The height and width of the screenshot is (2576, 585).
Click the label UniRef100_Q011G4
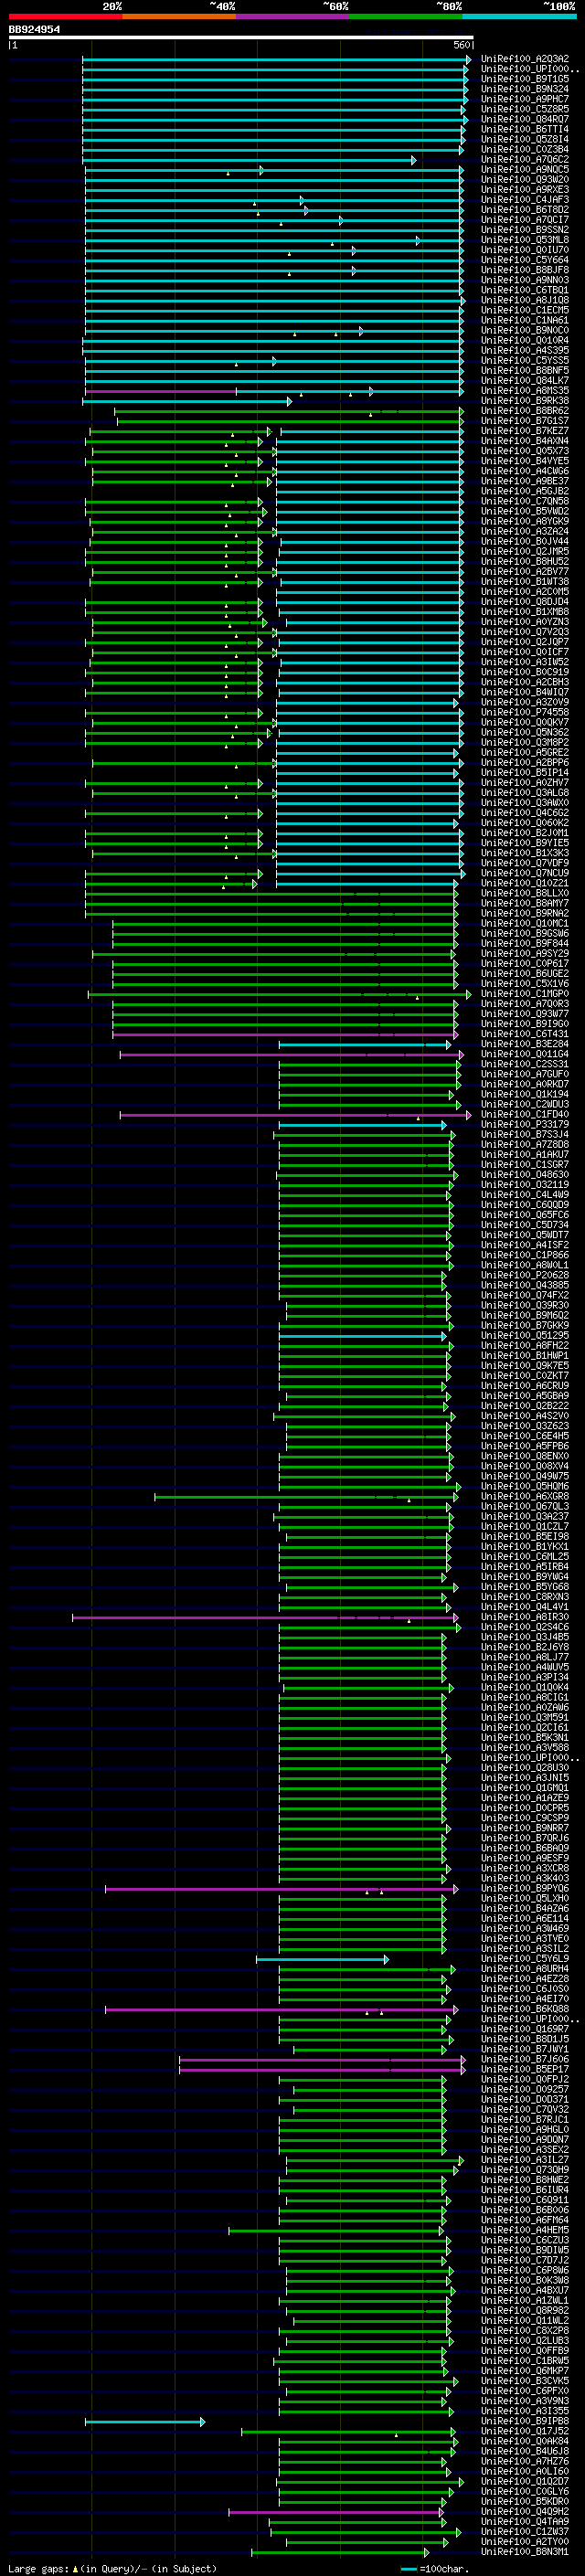tap(525, 1054)
